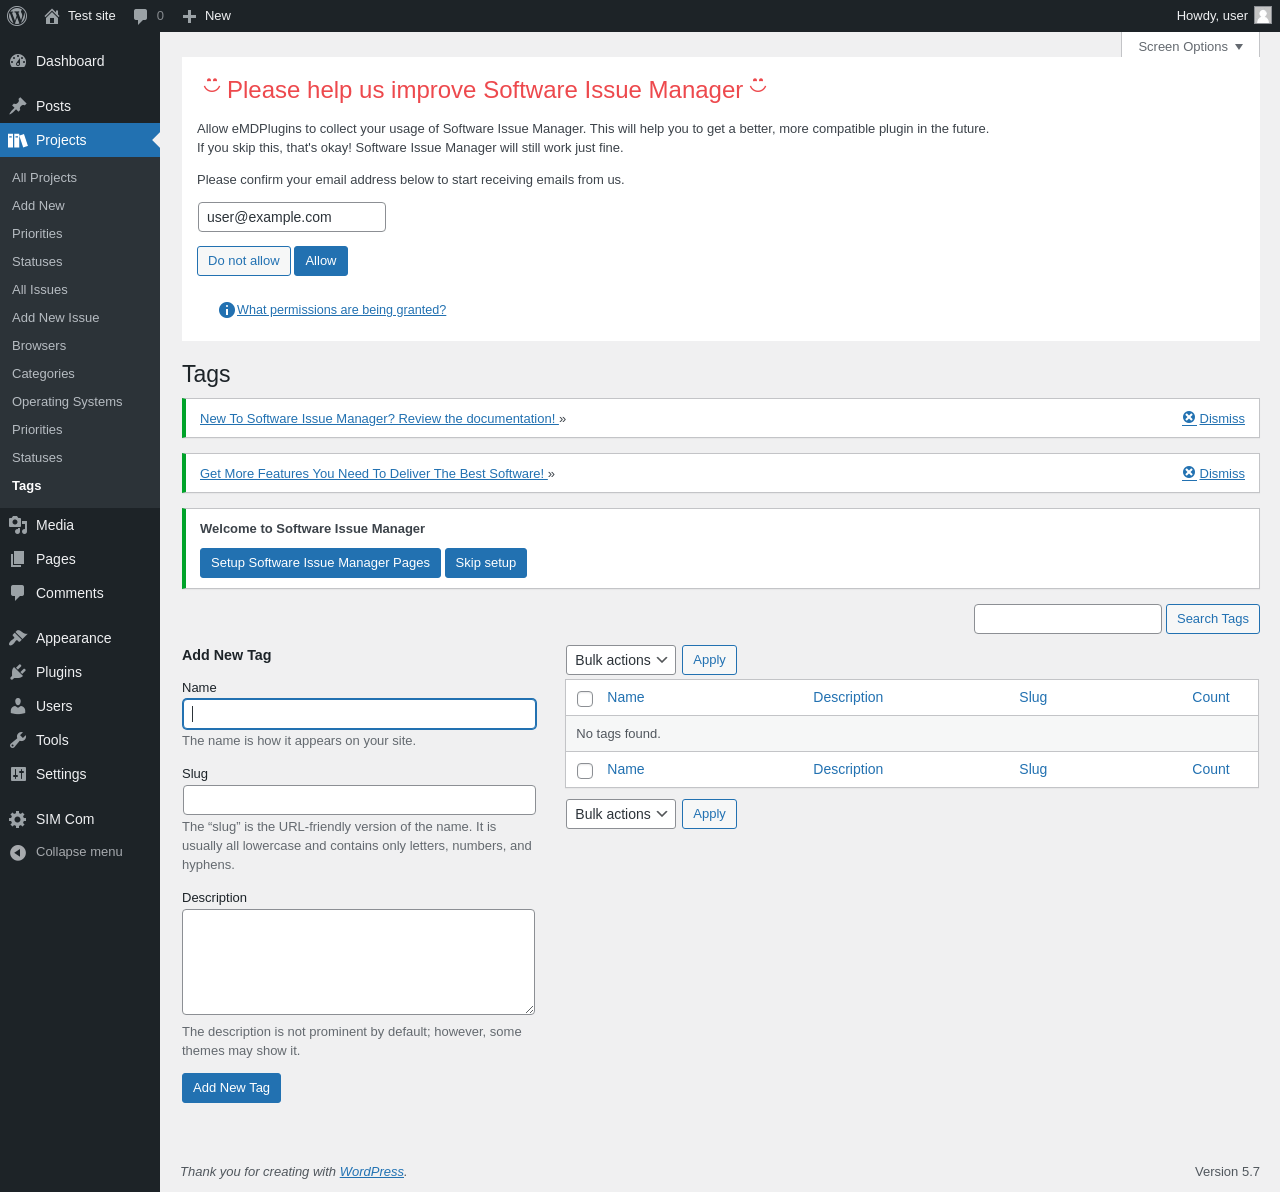Open Add New Issue submenu item
The height and width of the screenshot is (1192, 1280).
(56, 317)
